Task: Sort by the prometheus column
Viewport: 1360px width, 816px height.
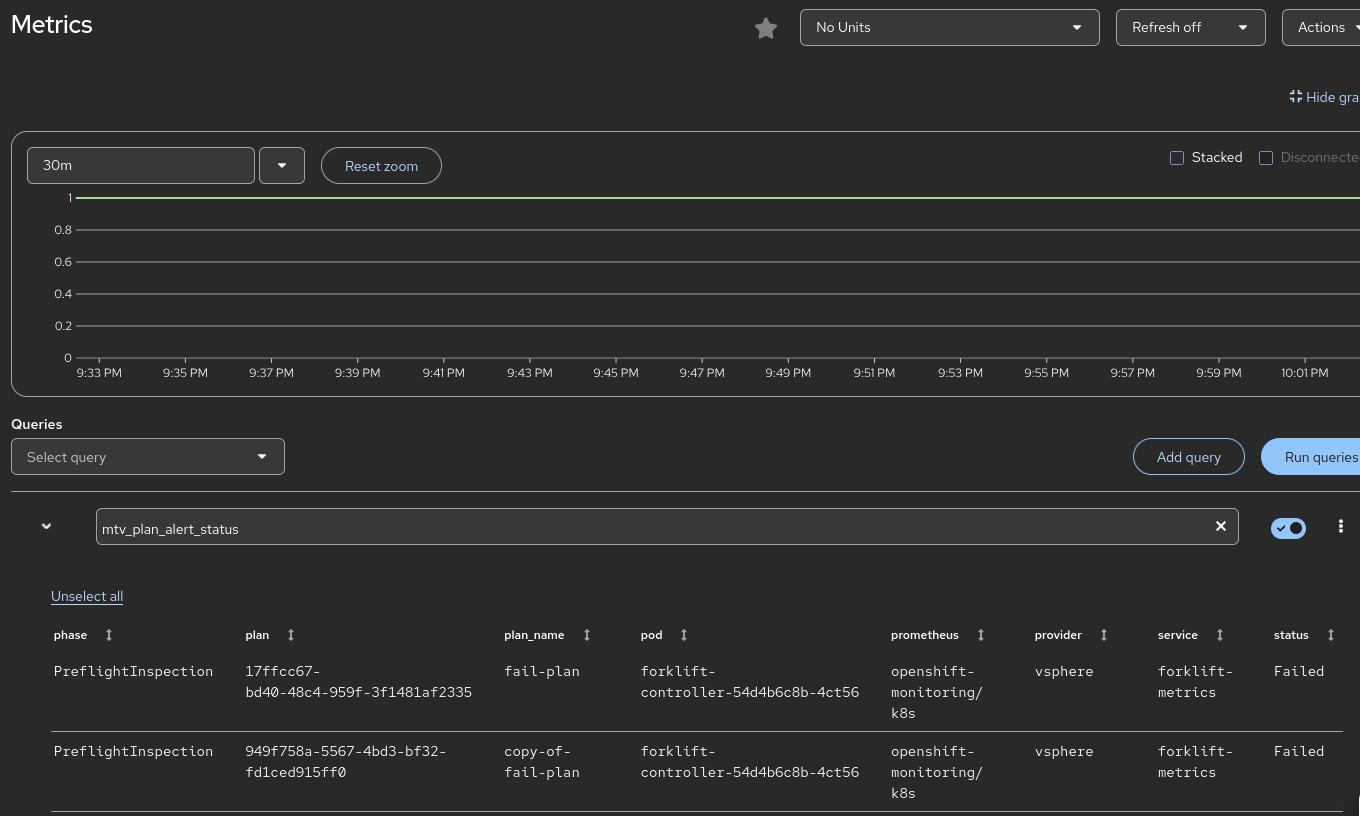Action: 981,635
